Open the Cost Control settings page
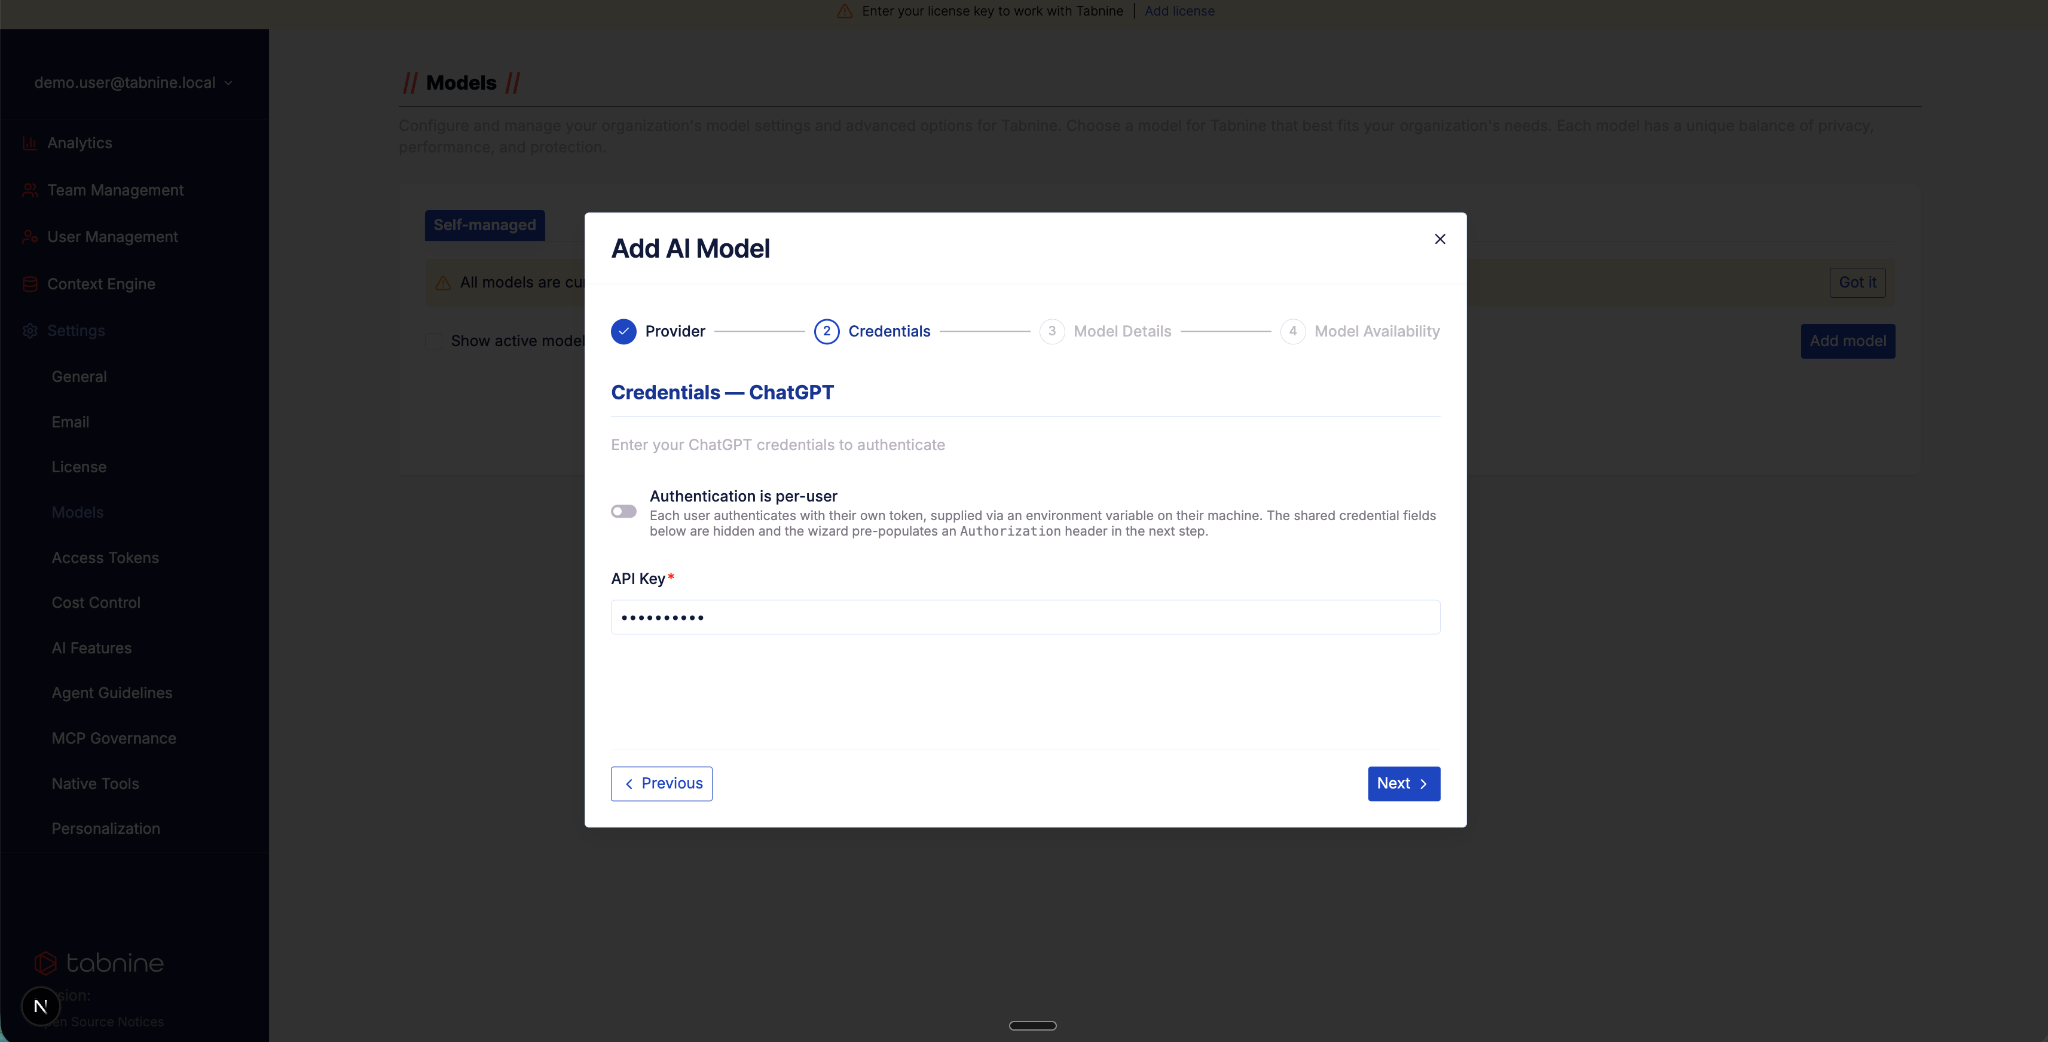The image size is (2048, 1042). [x=96, y=603]
